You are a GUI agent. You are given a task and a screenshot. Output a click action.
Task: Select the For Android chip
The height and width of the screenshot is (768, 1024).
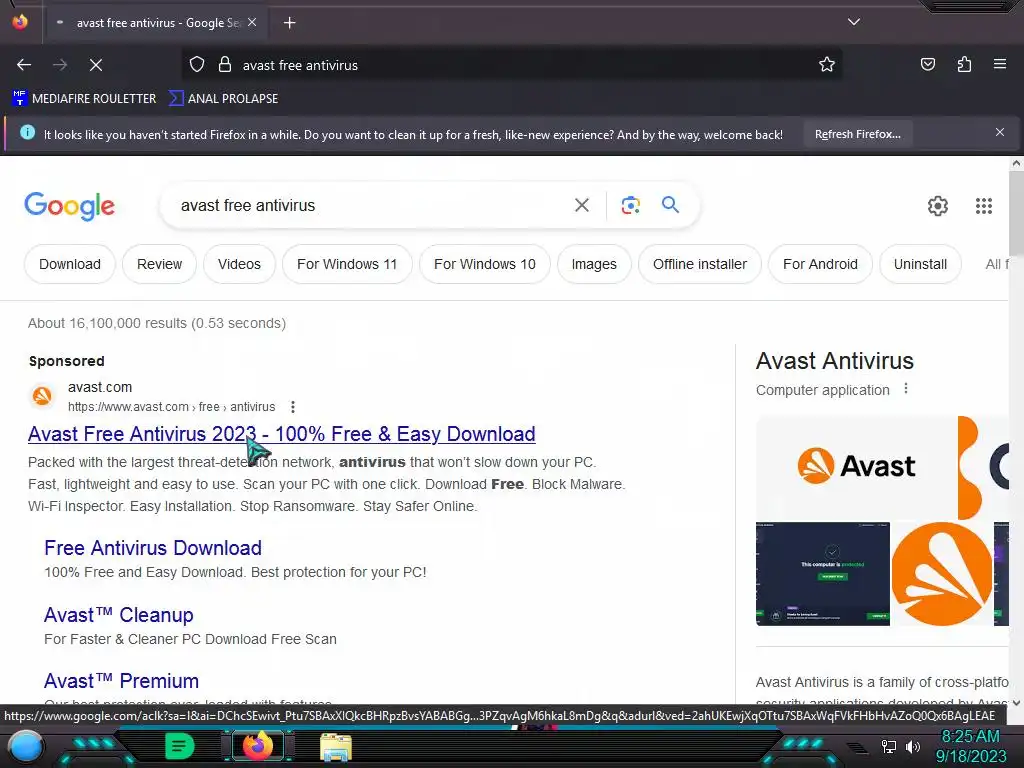pyautogui.click(x=820, y=264)
